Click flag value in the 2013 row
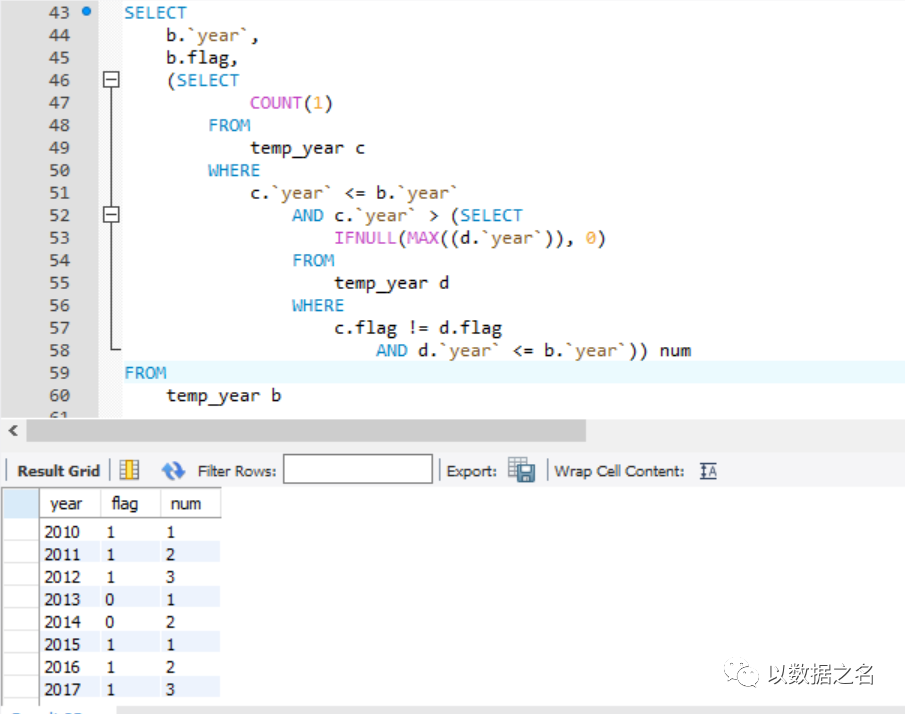The image size is (905, 714). click(x=130, y=599)
